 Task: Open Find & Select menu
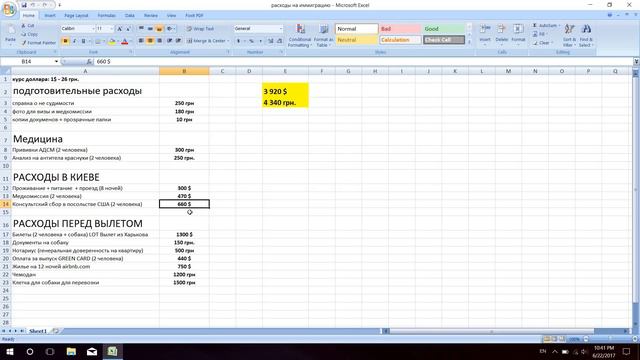(586, 35)
